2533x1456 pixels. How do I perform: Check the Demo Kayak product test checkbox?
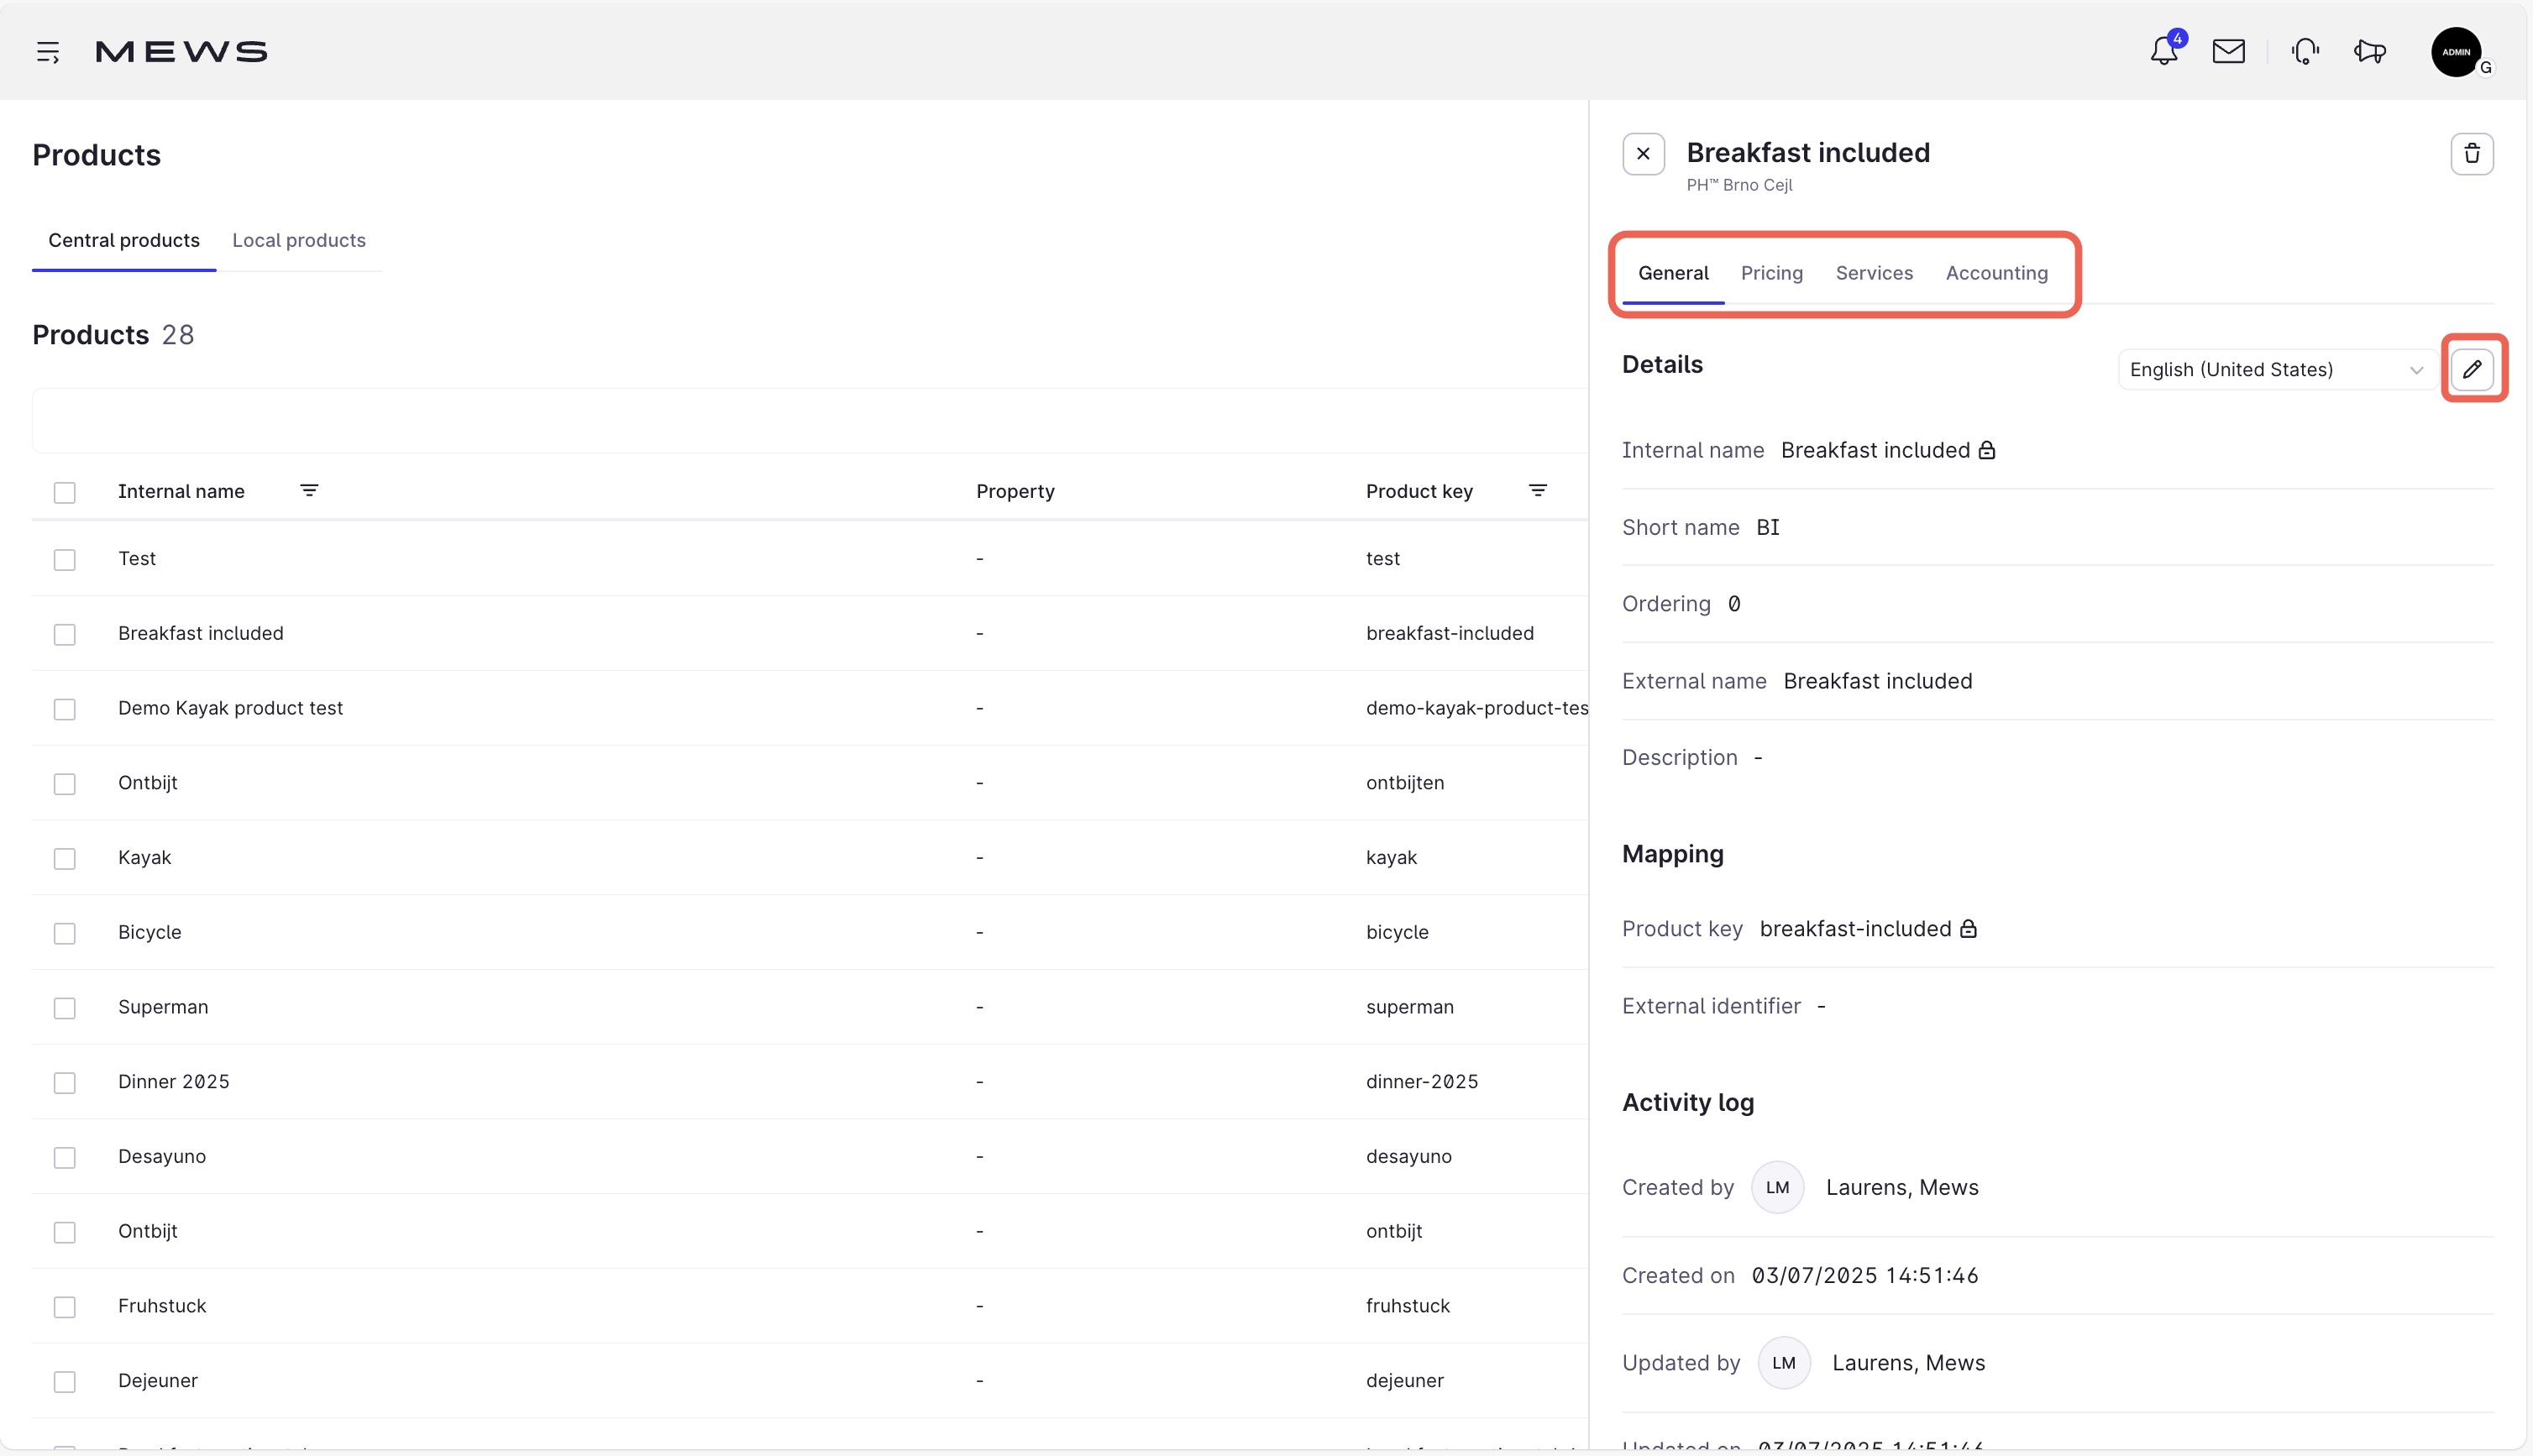pyautogui.click(x=65, y=709)
